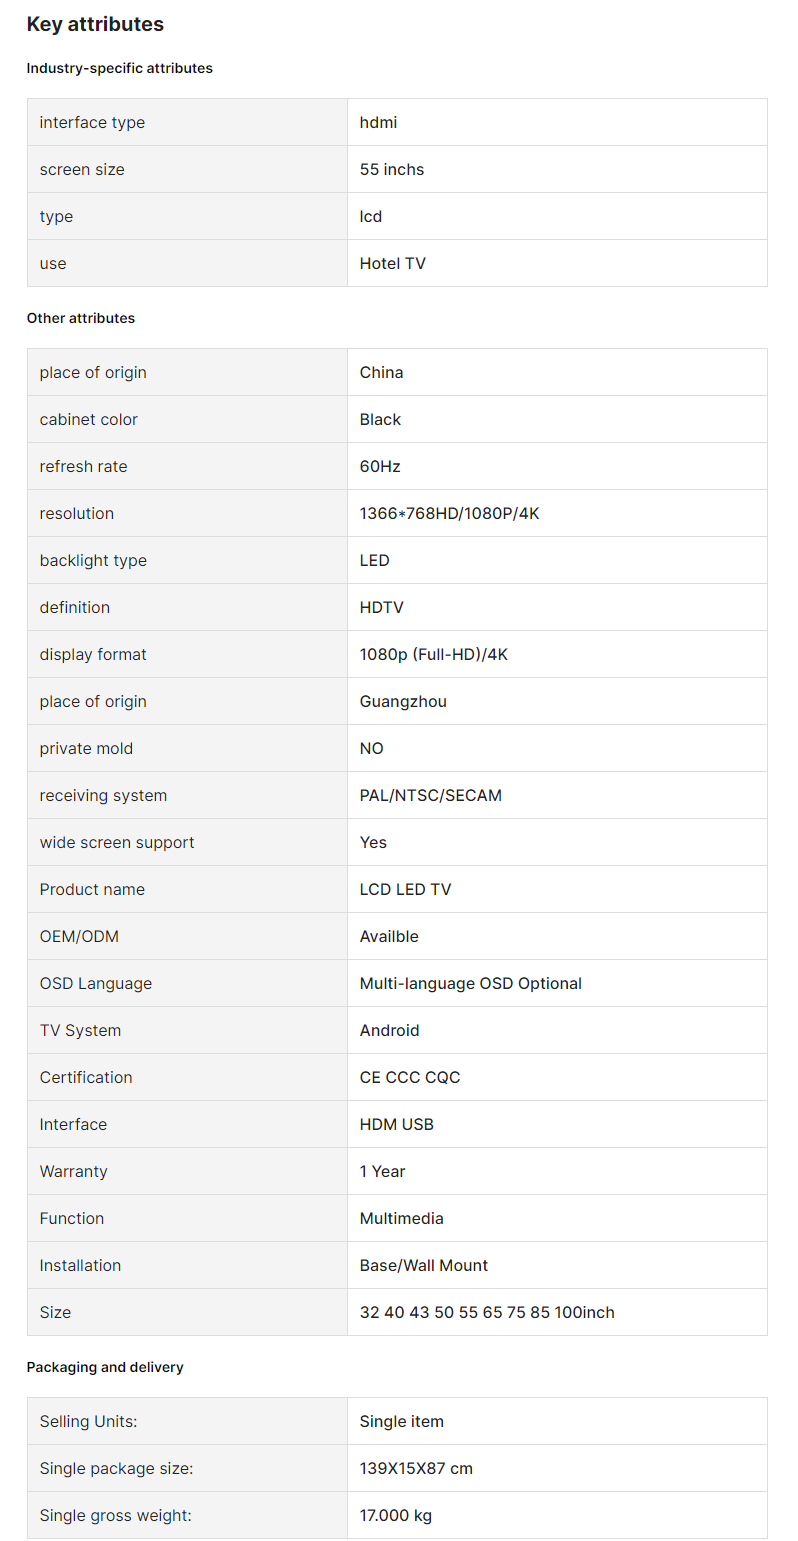Screen dimensions: 798x1541
Task: Click the backlight type label
Action: [x=93, y=560]
